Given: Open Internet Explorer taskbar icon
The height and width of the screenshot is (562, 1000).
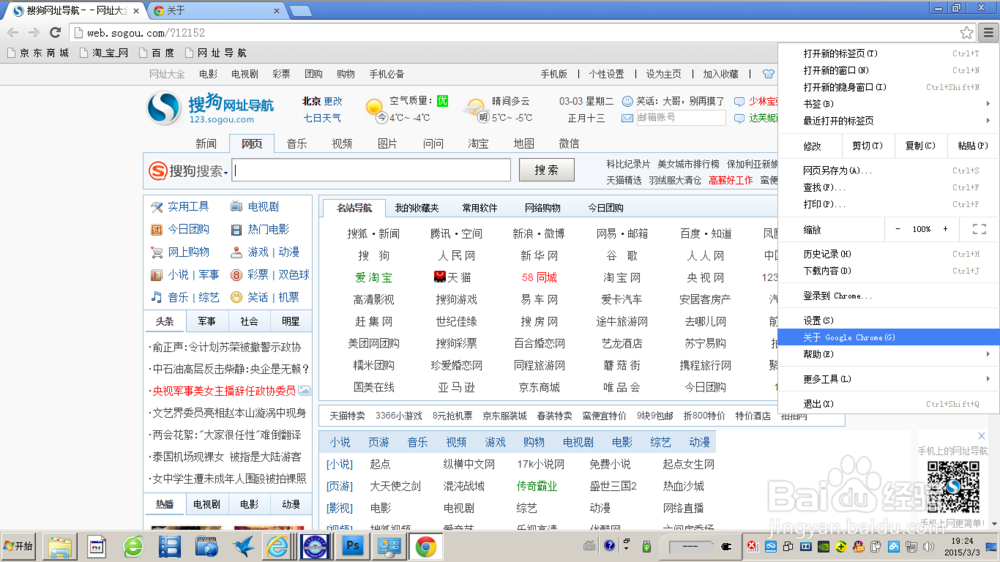Looking at the screenshot, I should [278, 547].
